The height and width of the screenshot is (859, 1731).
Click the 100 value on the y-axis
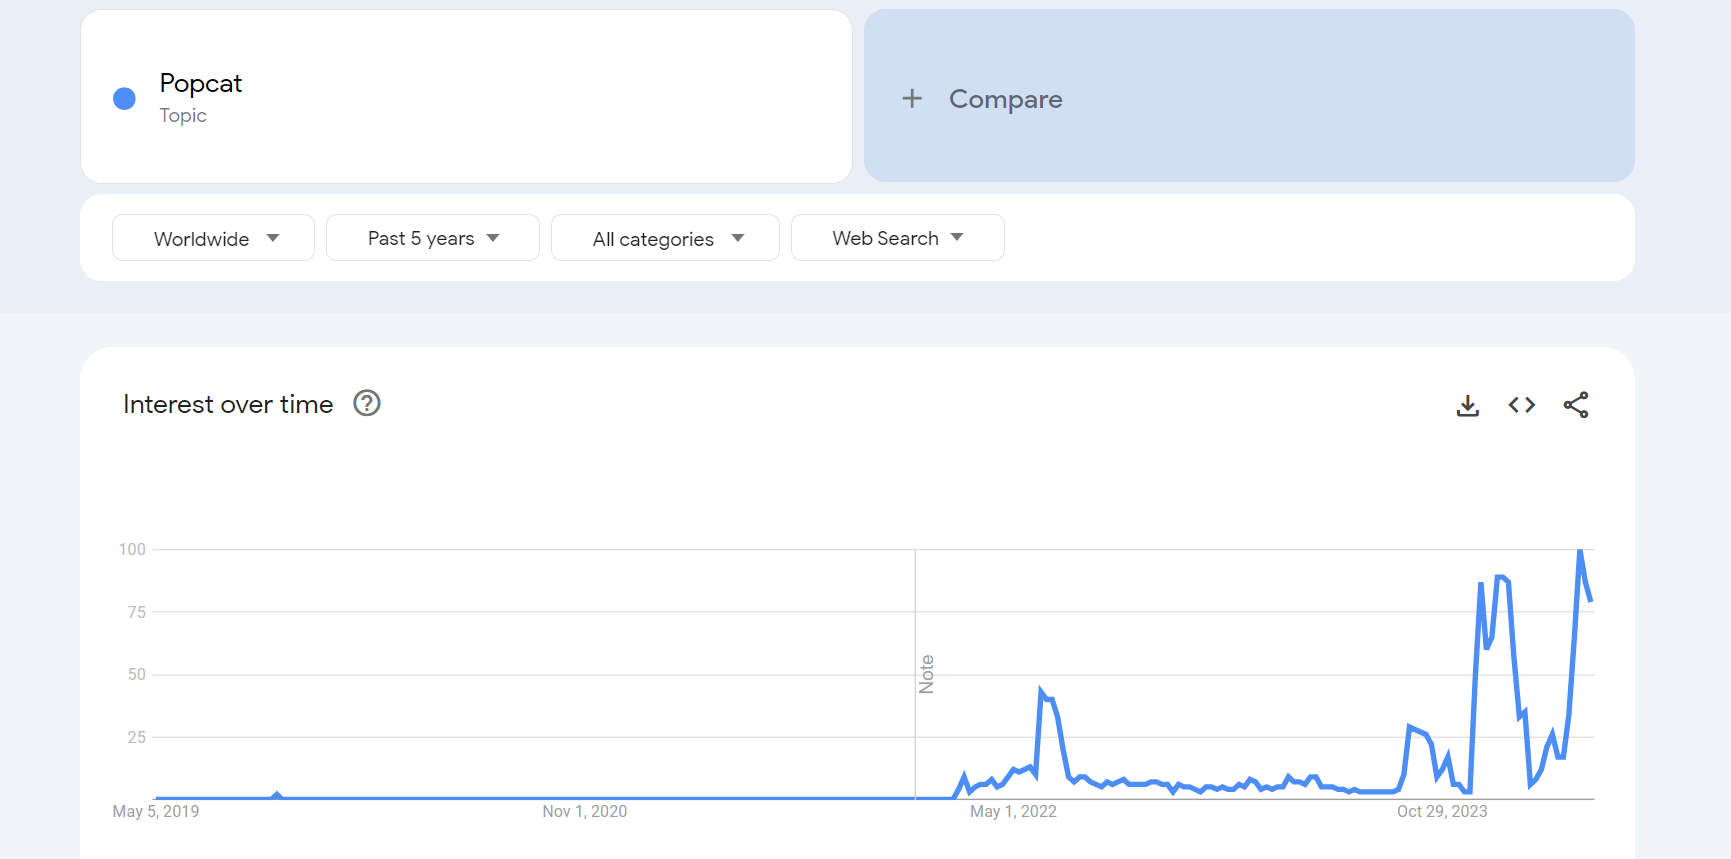pyautogui.click(x=132, y=549)
